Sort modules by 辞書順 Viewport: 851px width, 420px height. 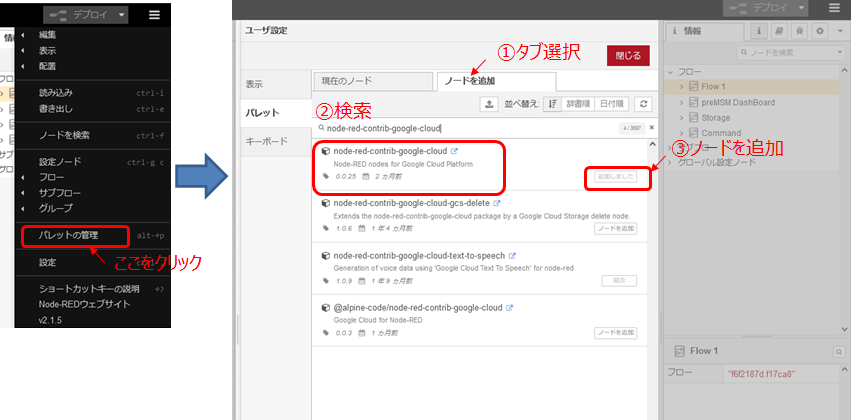[579, 104]
